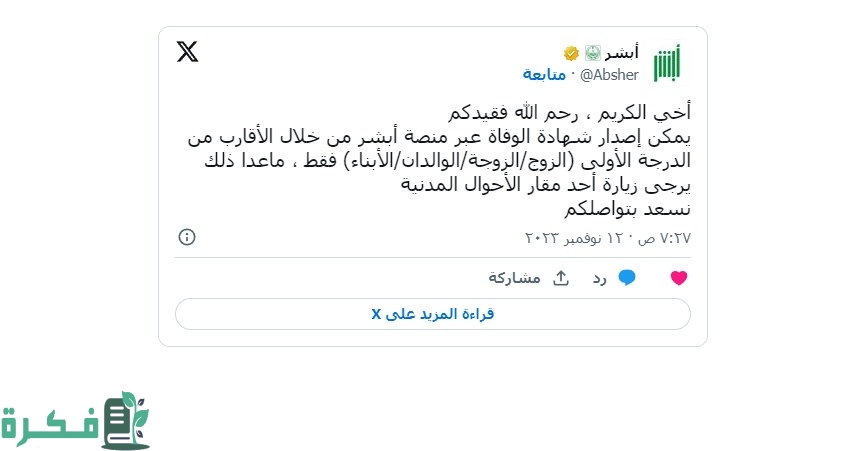The image size is (859, 451).
Task: Click the share upload arrow icon
Action: pyautogui.click(x=561, y=277)
